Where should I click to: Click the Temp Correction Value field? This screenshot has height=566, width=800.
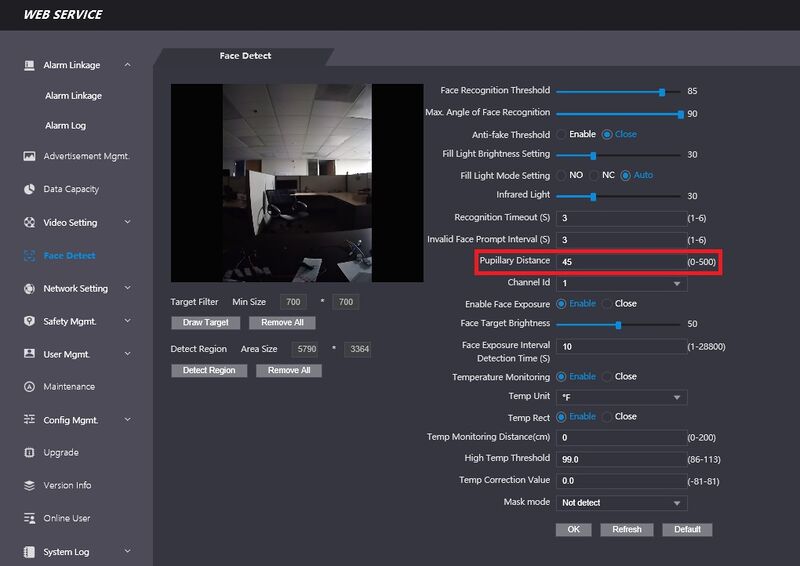pyautogui.click(x=621, y=481)
